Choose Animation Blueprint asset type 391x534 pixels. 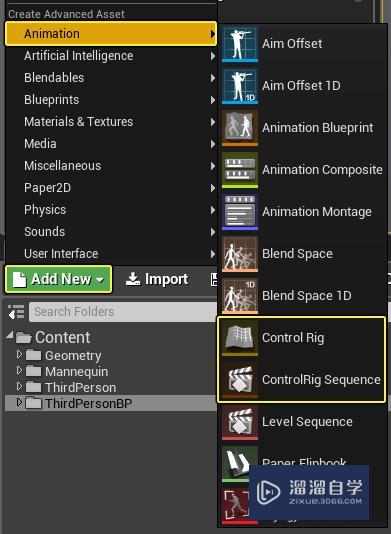tap(302, 128)
